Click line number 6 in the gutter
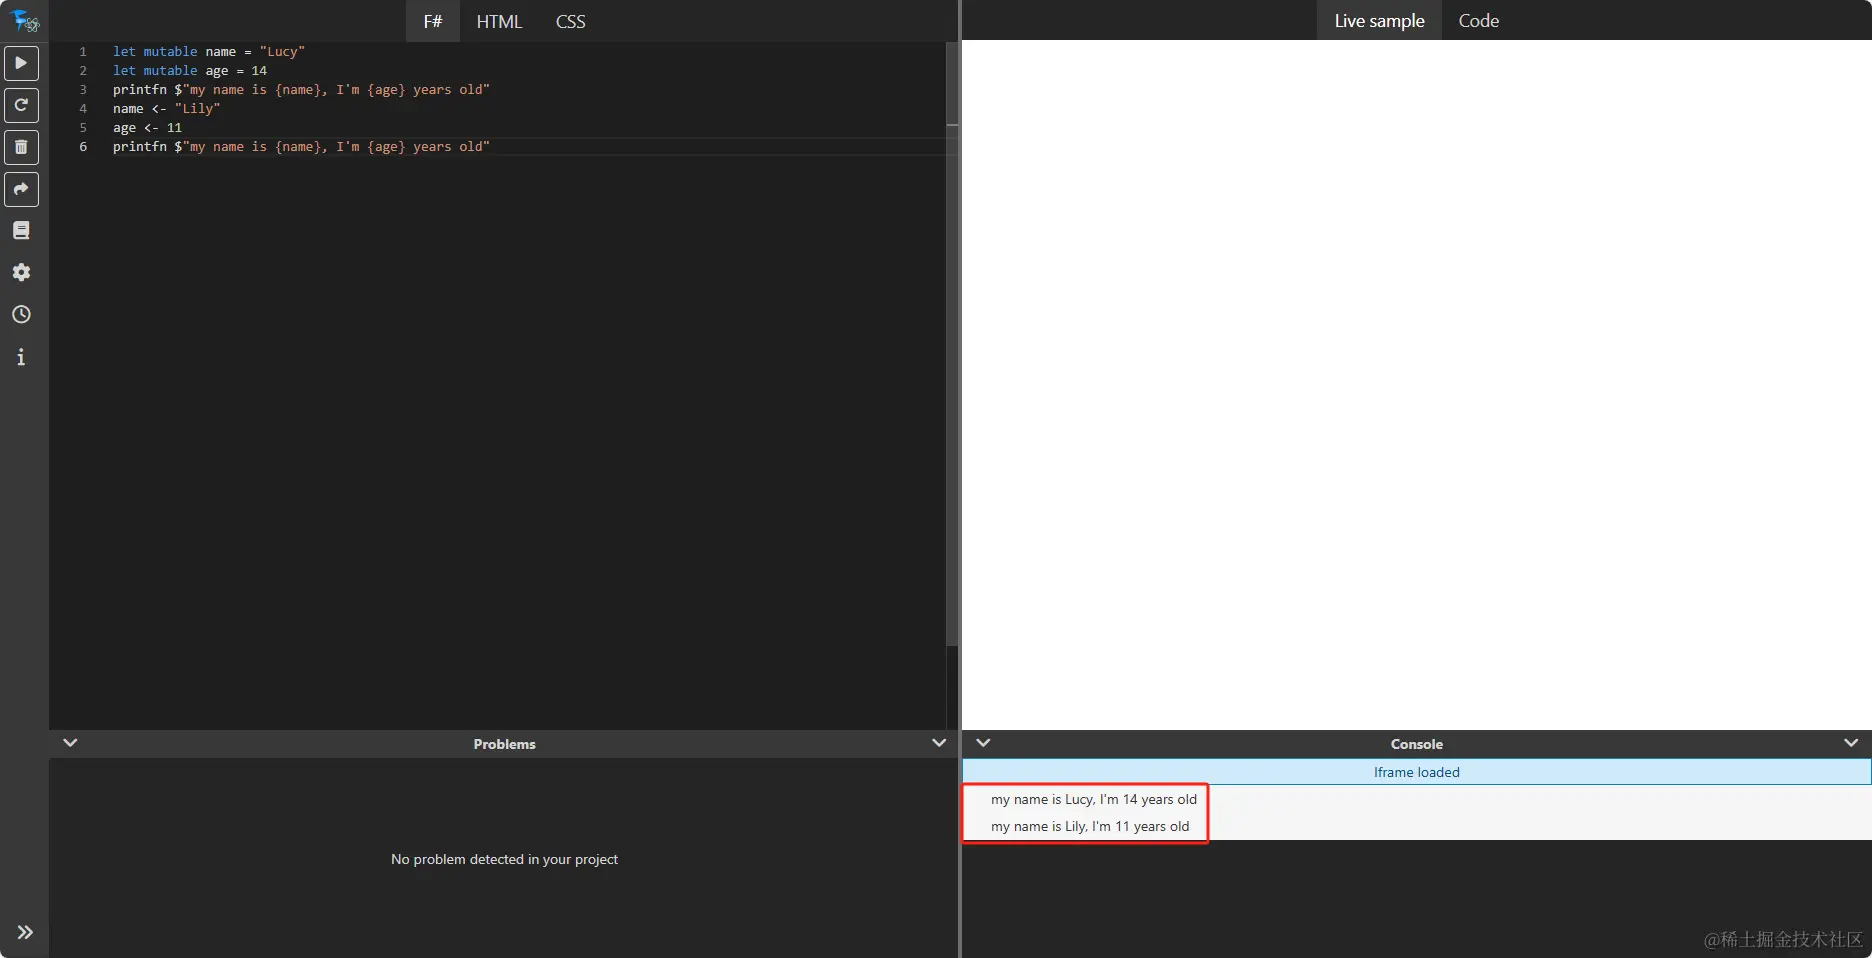Viewport: 1872px width, 958px height. [x=83, y=146]
